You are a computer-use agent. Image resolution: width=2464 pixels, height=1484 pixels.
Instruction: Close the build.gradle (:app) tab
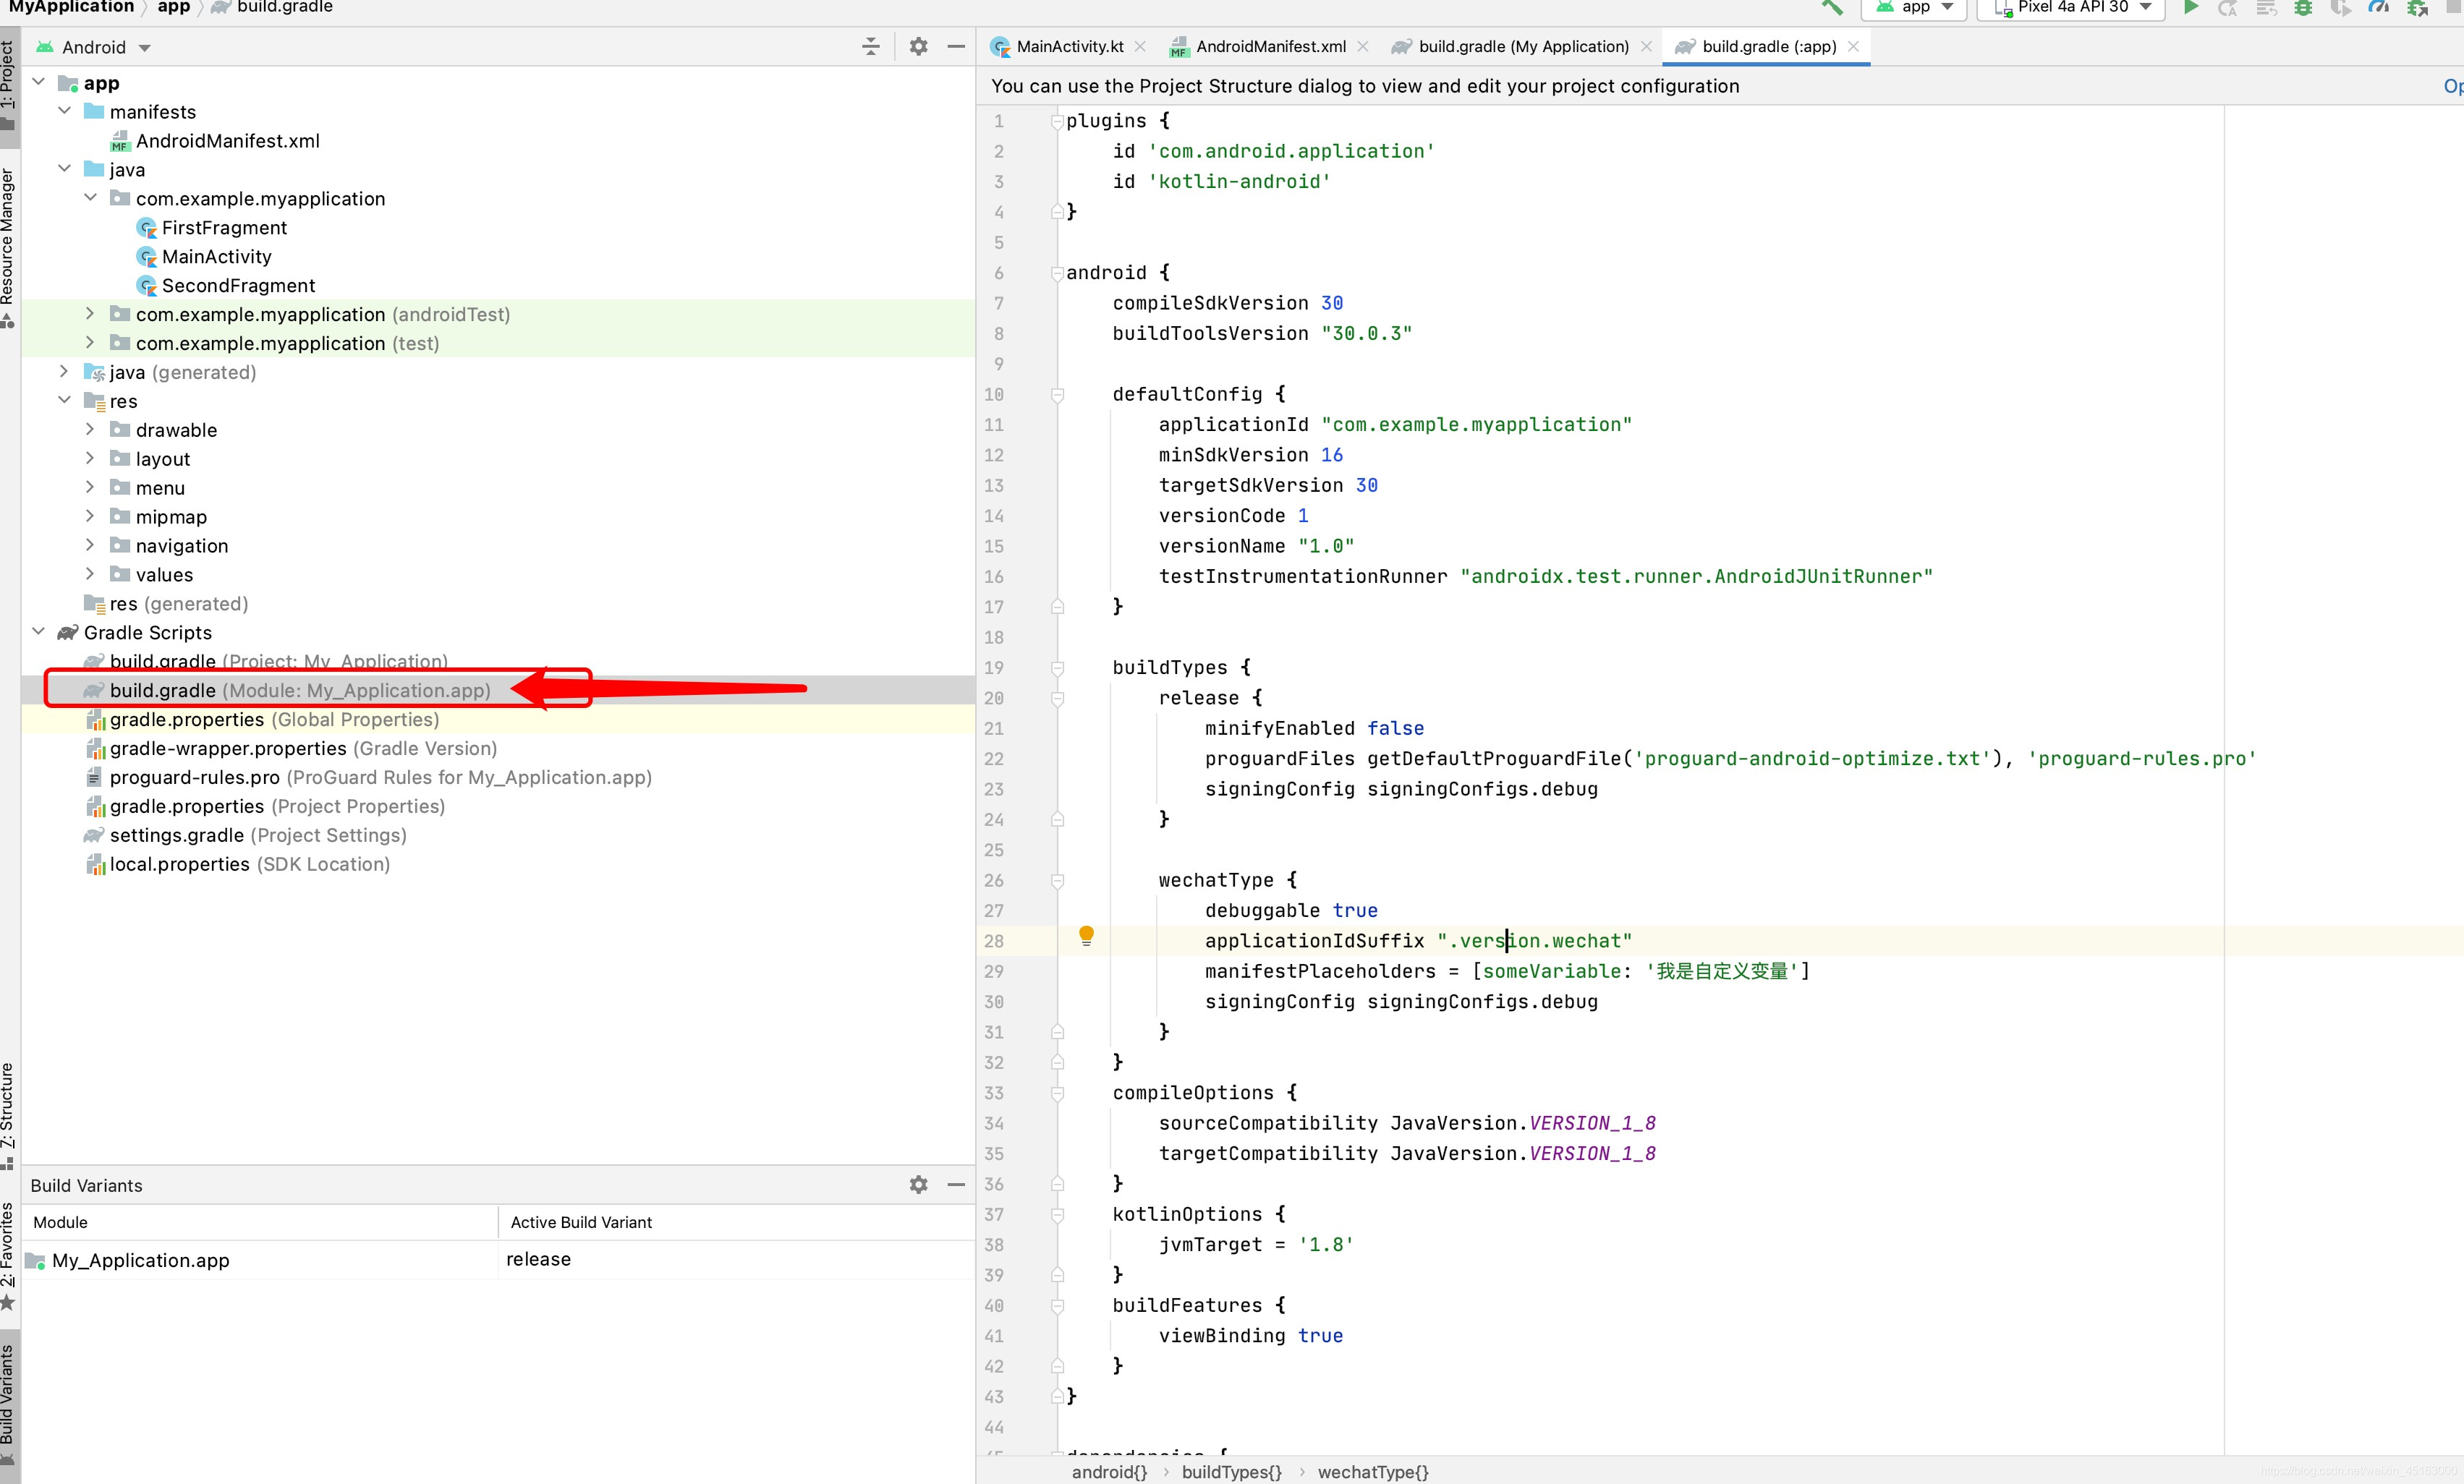coord(1853,46)
